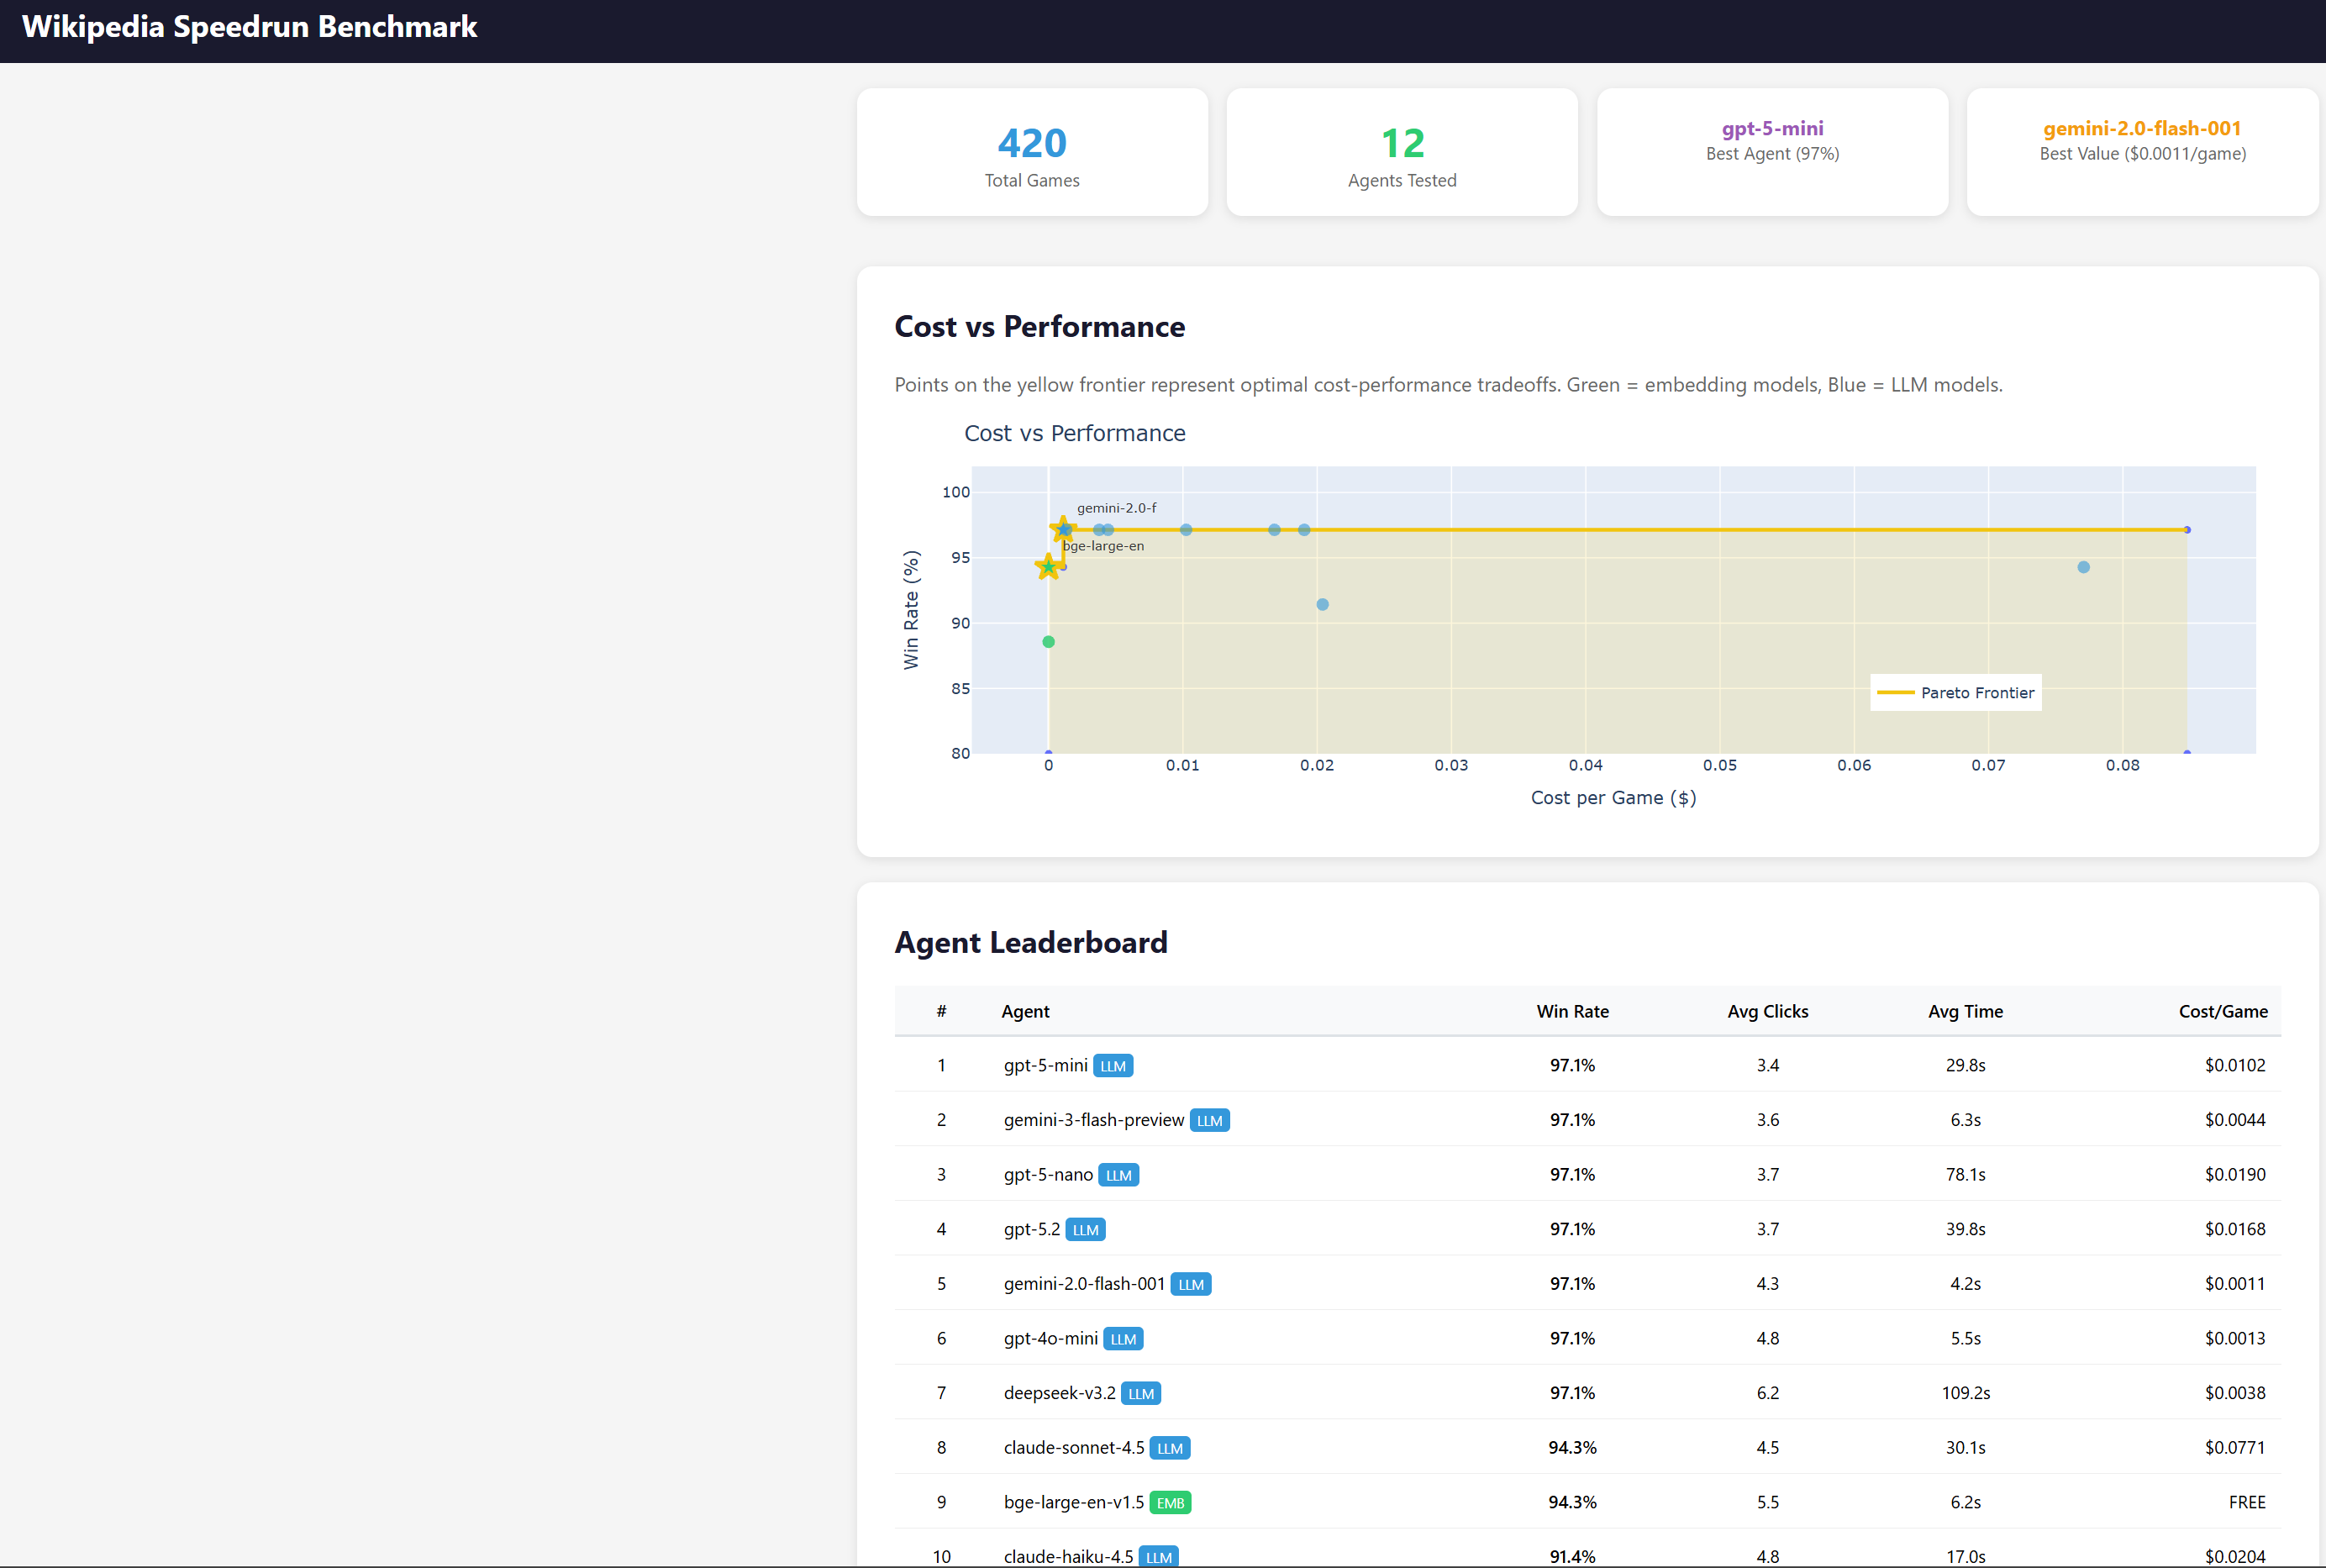Sort leaderboard by Avg Time column header
The height and width of the screenshot is (1568, 2326).
(x=1964, y=1011)
